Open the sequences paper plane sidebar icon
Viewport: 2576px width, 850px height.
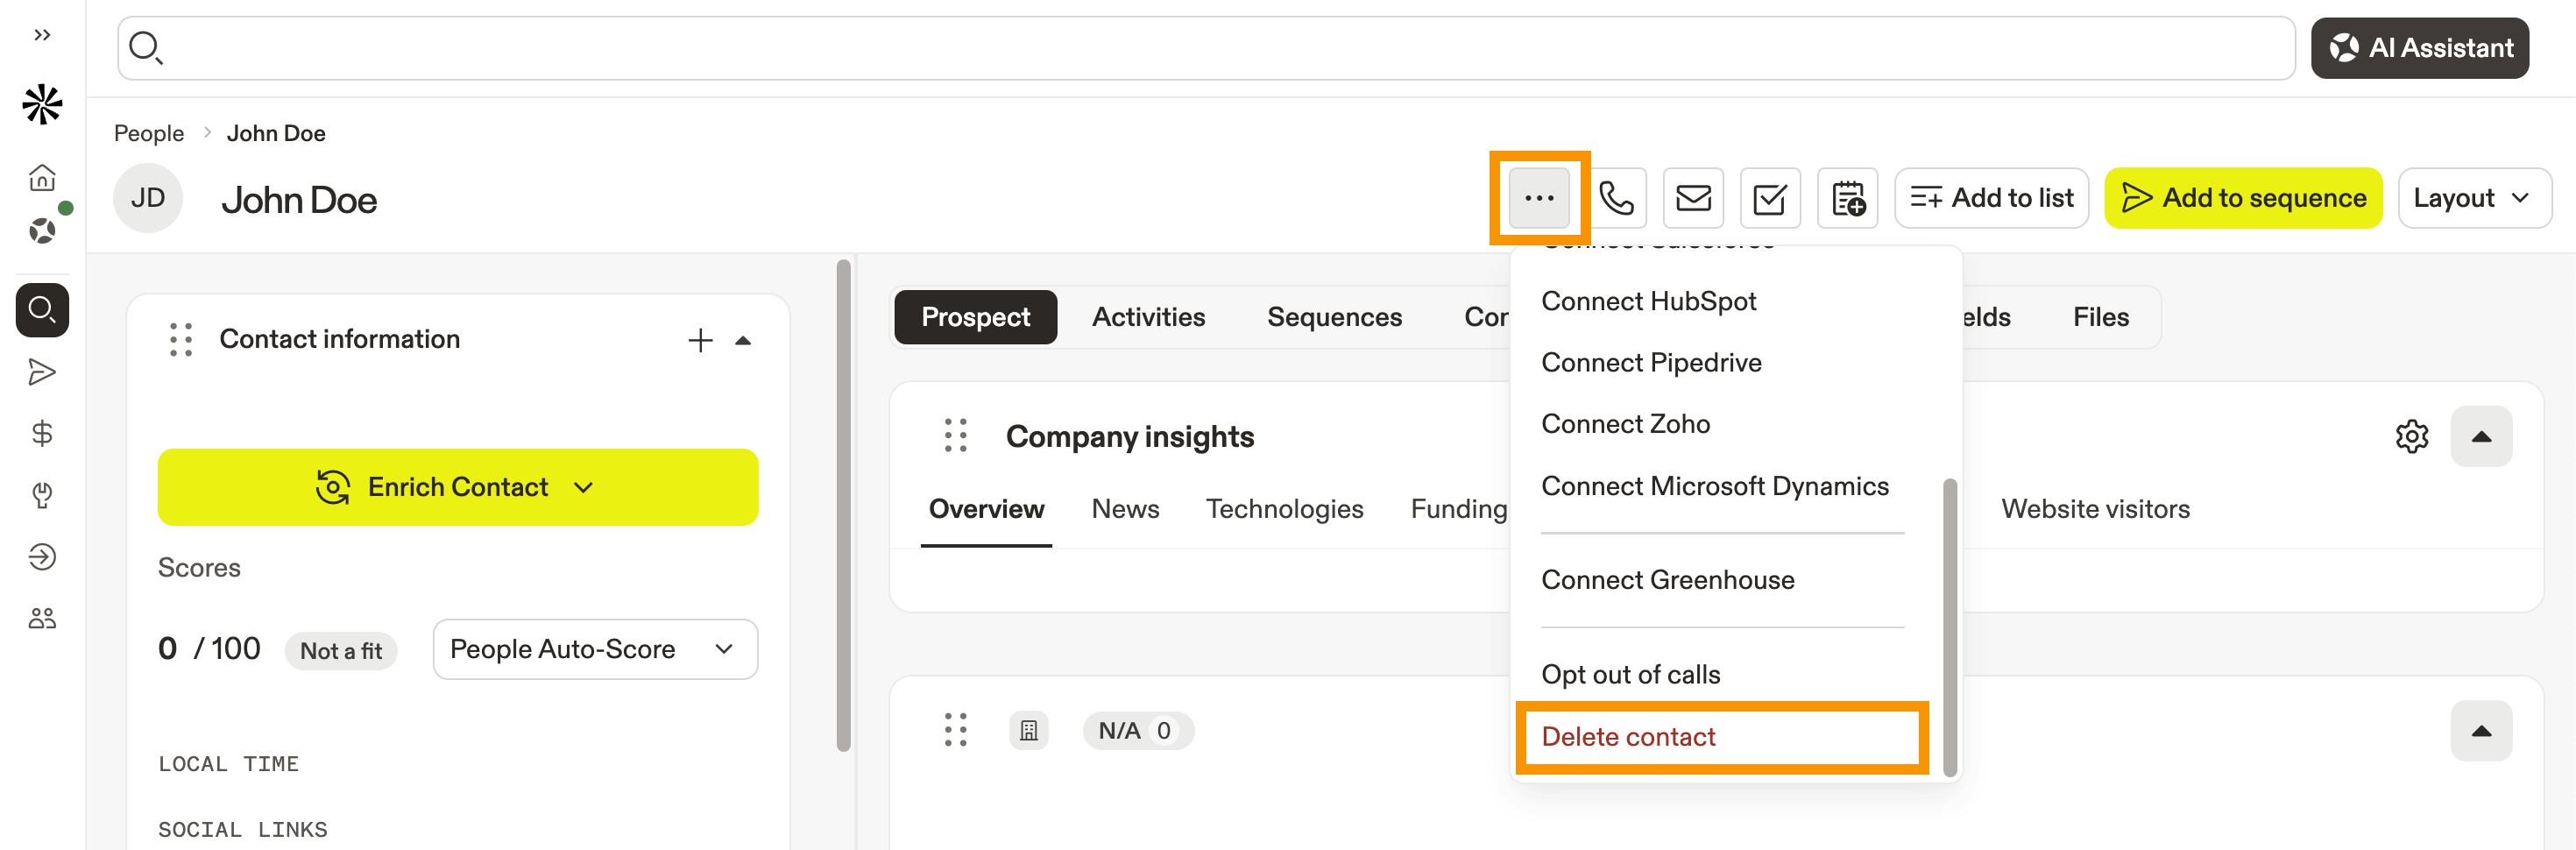42,372
